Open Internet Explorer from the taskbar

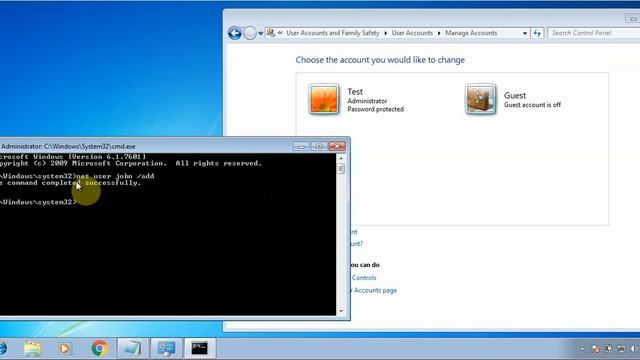point(2,348)
